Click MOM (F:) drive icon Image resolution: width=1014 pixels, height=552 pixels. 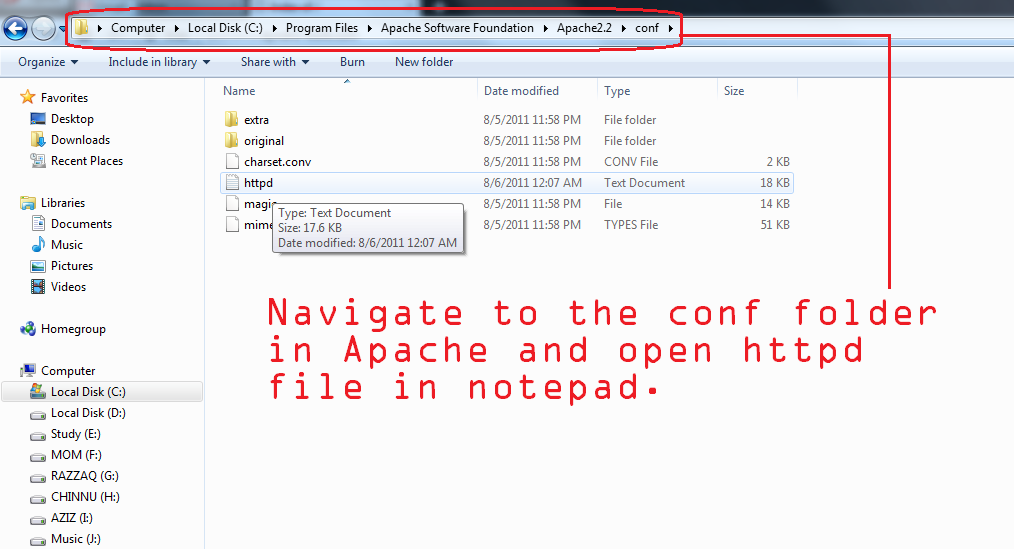click(x=38, y=456)
